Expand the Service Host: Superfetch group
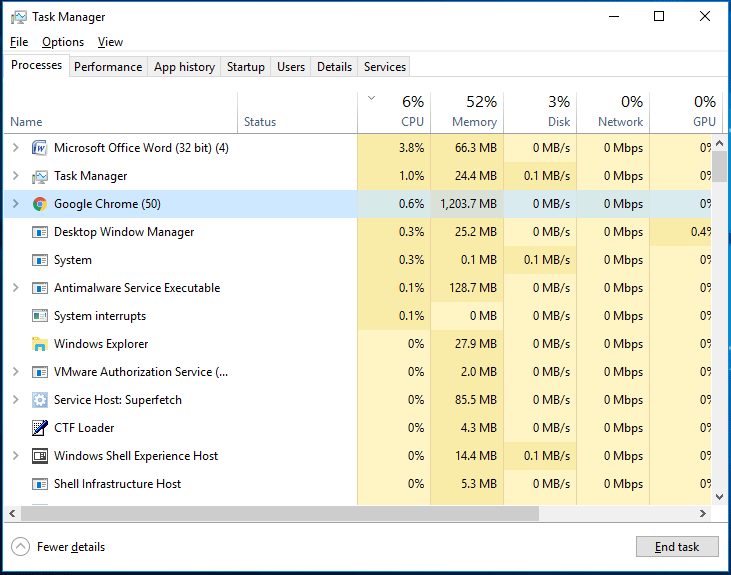This screenshot has width=731, height=575. point(15,400)
